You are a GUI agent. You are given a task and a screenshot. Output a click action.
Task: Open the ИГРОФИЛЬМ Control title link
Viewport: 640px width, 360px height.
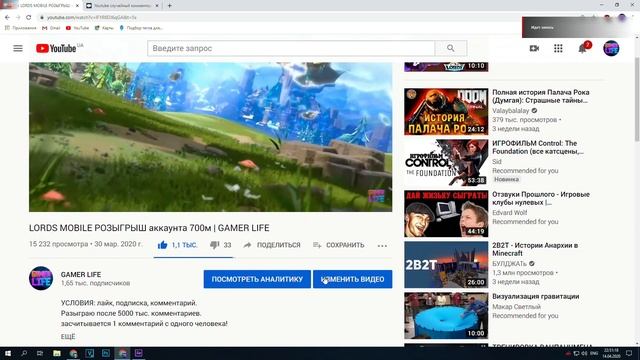[x=538, y=147]
